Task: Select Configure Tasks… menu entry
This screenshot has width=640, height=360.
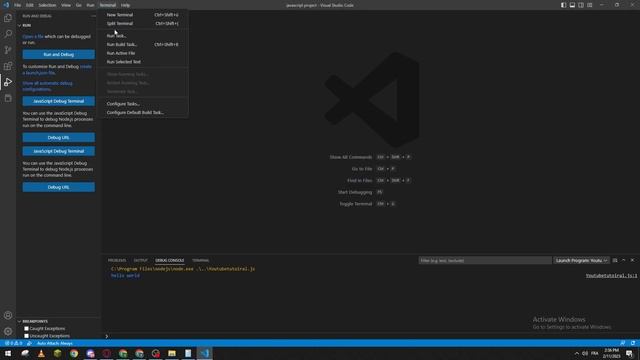Action: point(142,104)
